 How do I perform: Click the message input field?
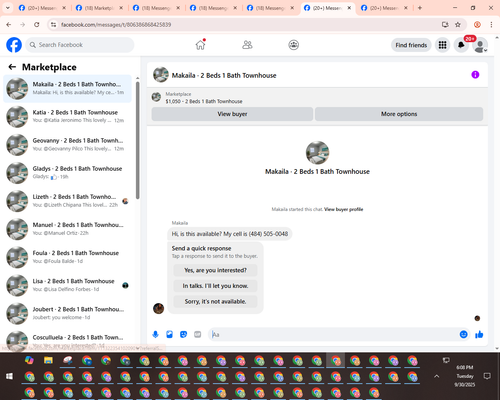coord(333,334)
